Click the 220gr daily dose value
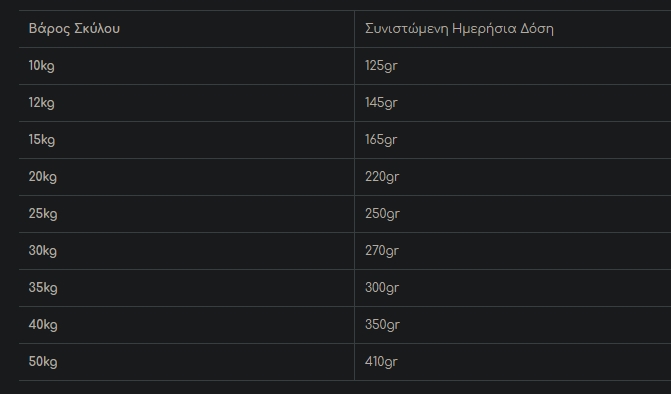Viewport: 671px width, 394px height. (382, 177)
